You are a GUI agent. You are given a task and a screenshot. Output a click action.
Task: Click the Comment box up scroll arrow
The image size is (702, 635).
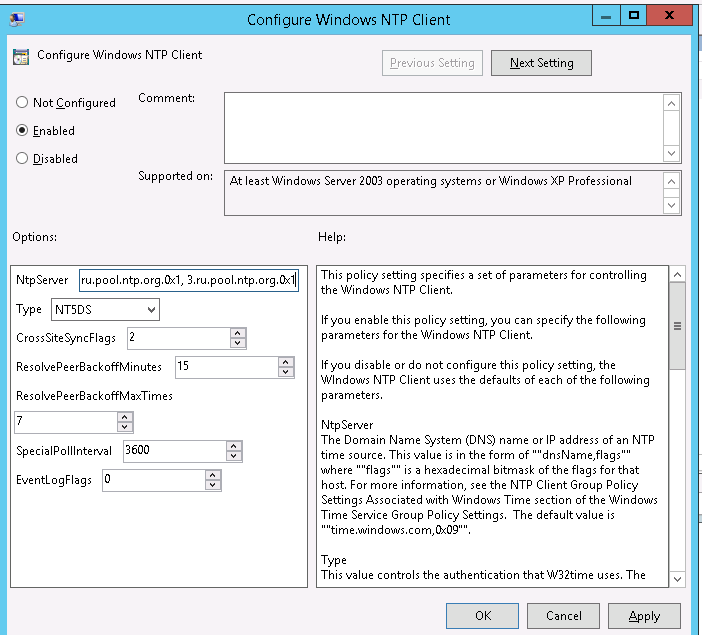(x=671, y=104)
